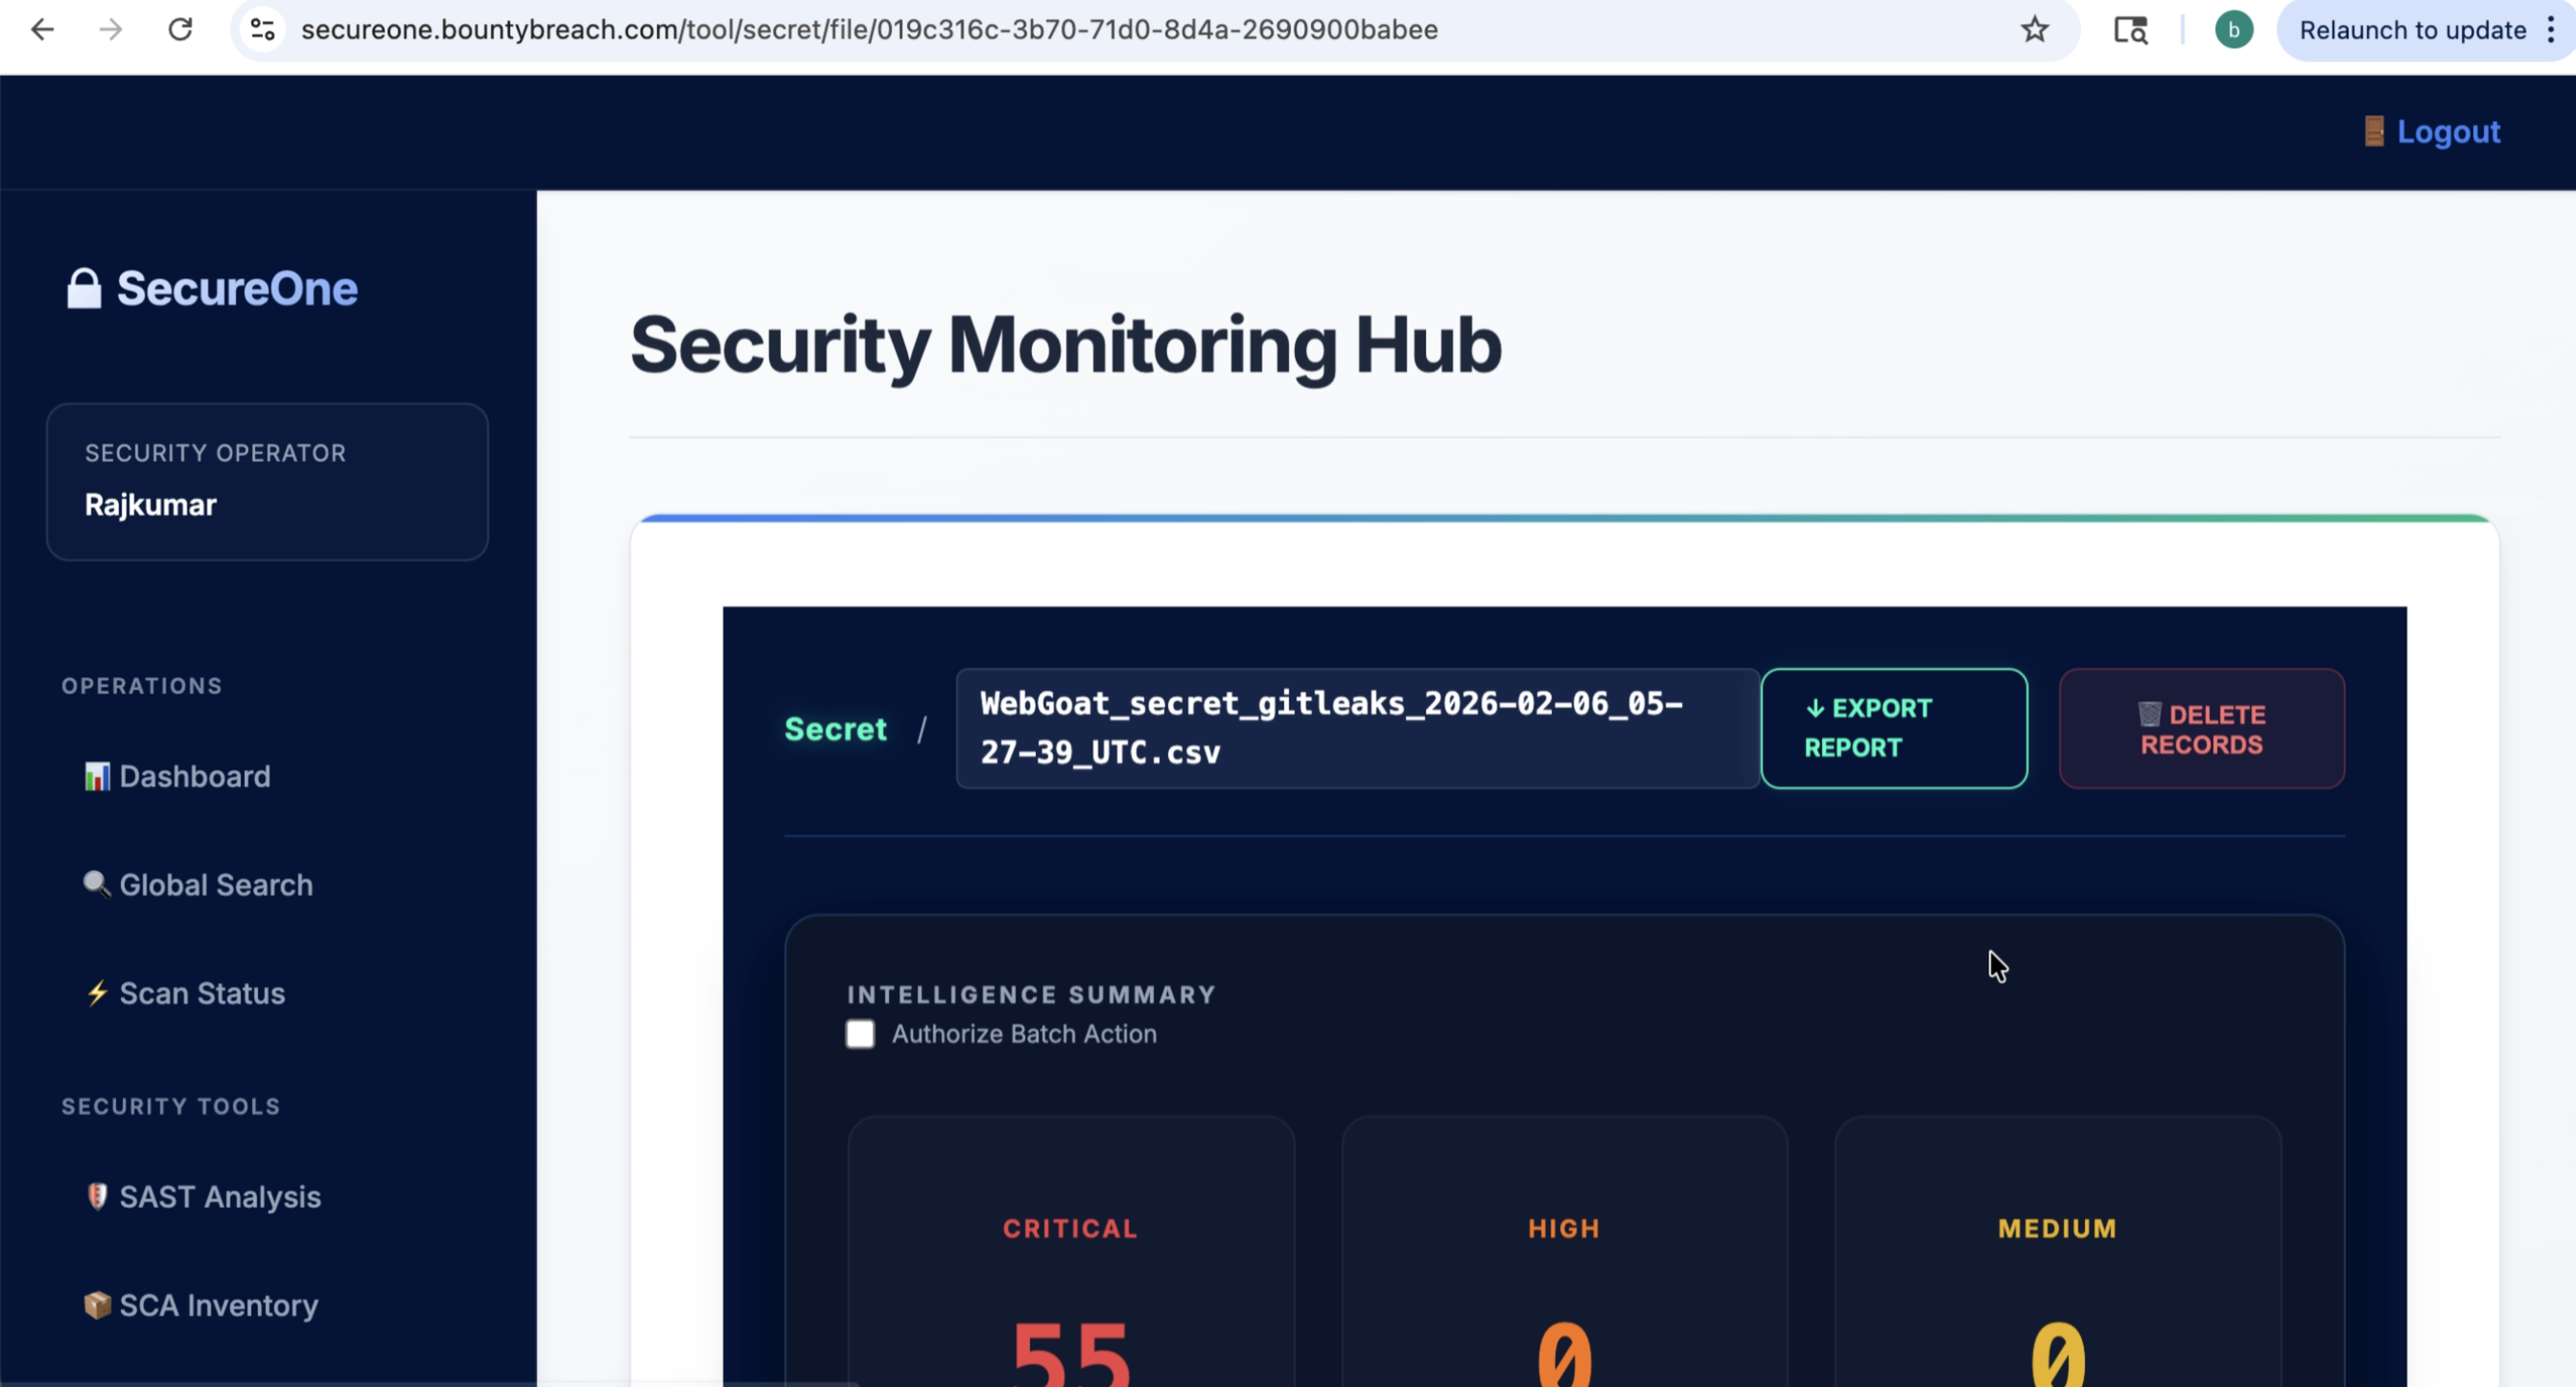2576x1387 pixels.
Task: Click the Dashboard chart icon
Action: coord(97,776)
